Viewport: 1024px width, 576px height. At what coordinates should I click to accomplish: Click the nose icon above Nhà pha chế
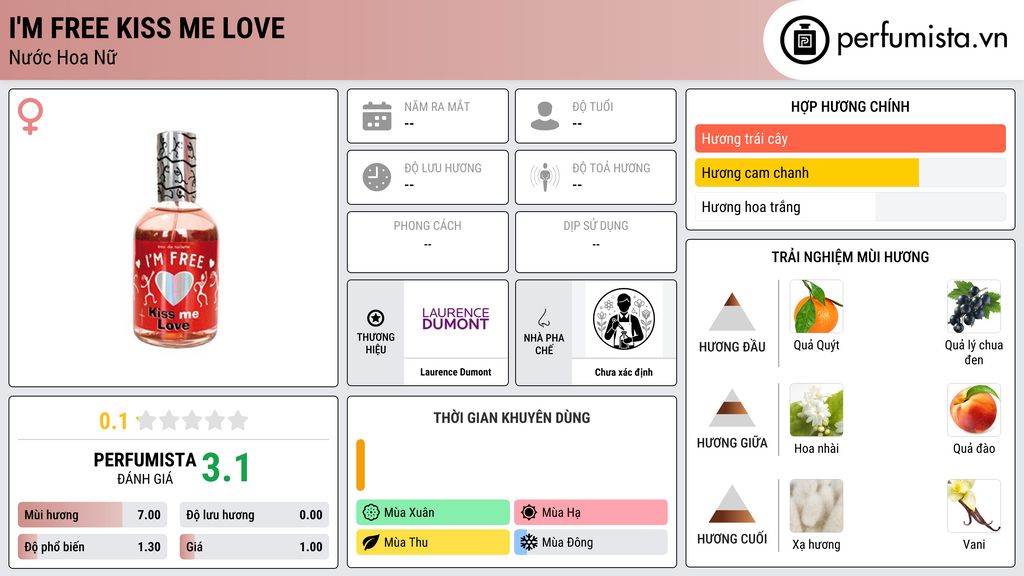pyautogui.click(x=543, y=318)
